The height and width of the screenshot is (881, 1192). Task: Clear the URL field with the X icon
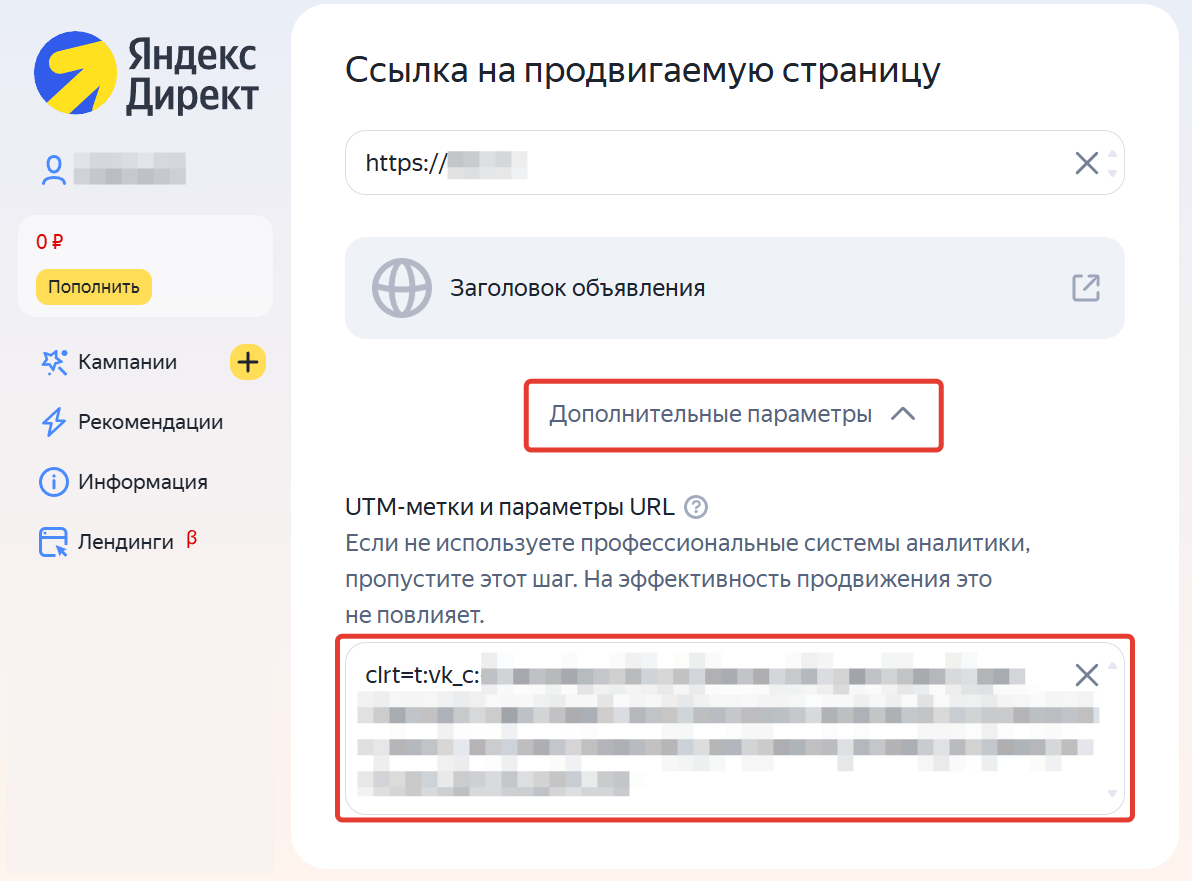[1086, 162]
